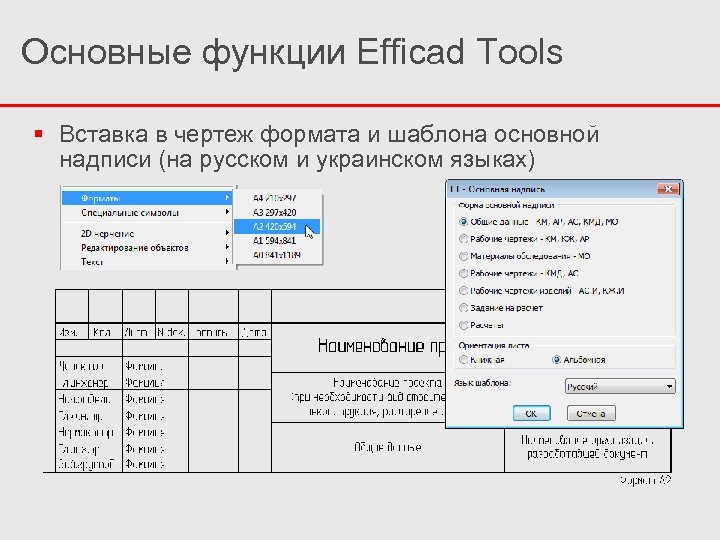Open Специальные символы submenu entry

[x=147, y=212]
